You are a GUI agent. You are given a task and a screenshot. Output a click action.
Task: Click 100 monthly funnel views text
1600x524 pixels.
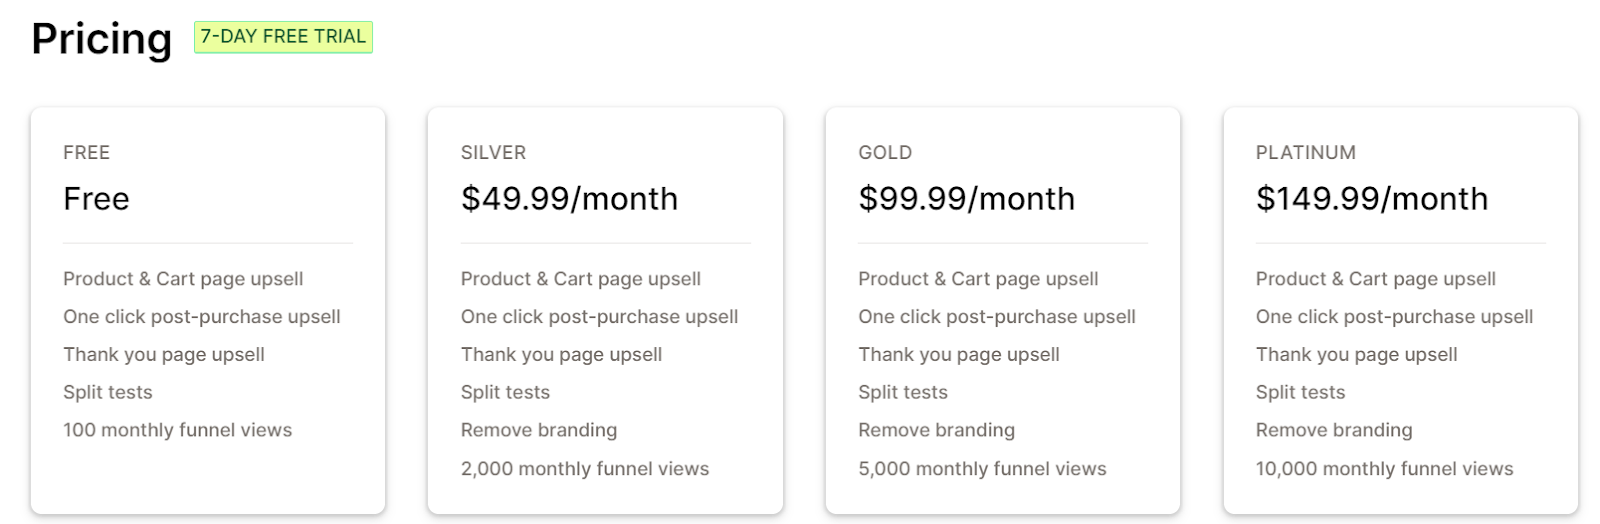tap(178, 431)
